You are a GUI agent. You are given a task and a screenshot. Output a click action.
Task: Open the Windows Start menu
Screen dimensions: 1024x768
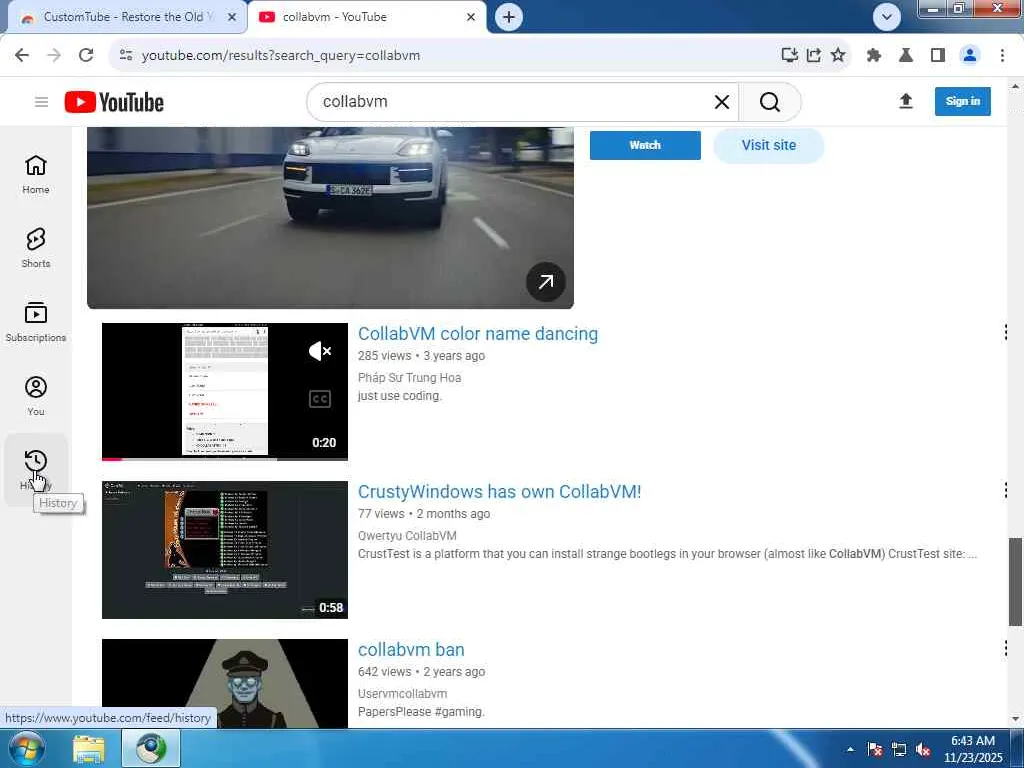coord(25,748)
